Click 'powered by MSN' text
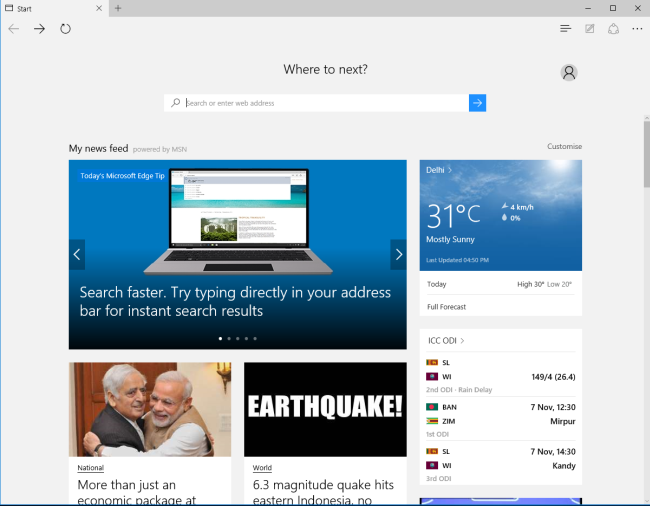 [160, 149]
